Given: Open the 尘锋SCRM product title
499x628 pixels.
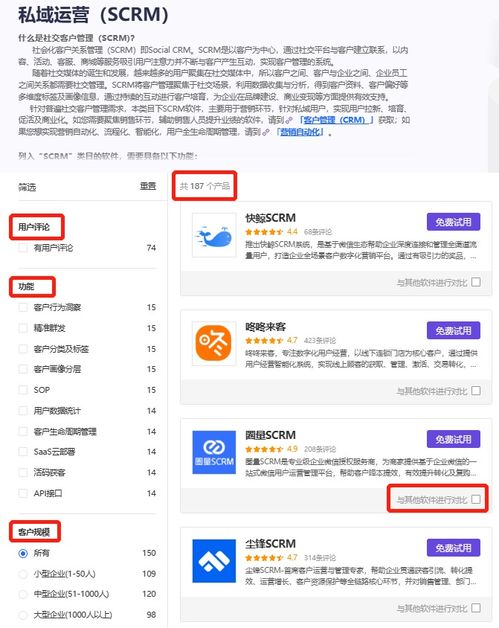Looking at the screenshot, I should coord(270,544).
